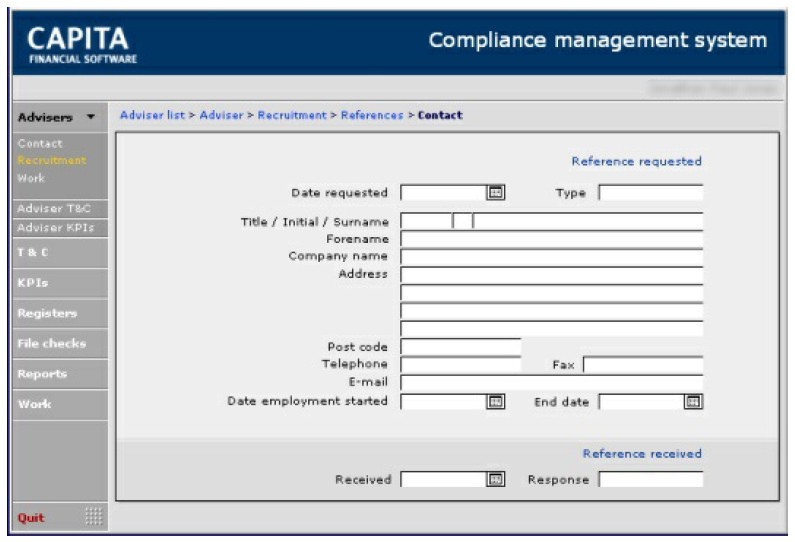Click the Post code input field
795x542 pixels.
click(x=460, y=347)
